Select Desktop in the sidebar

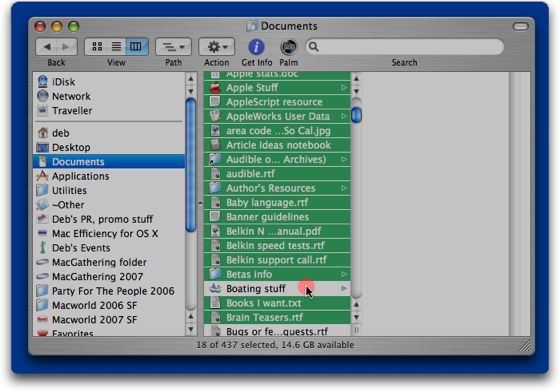tap(109, 147)
